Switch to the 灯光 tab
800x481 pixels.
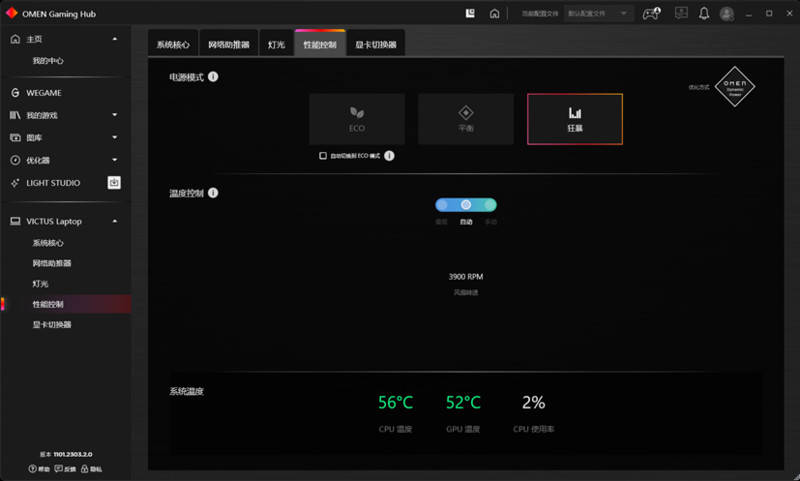pyautogui.click(x=276, y=44)
